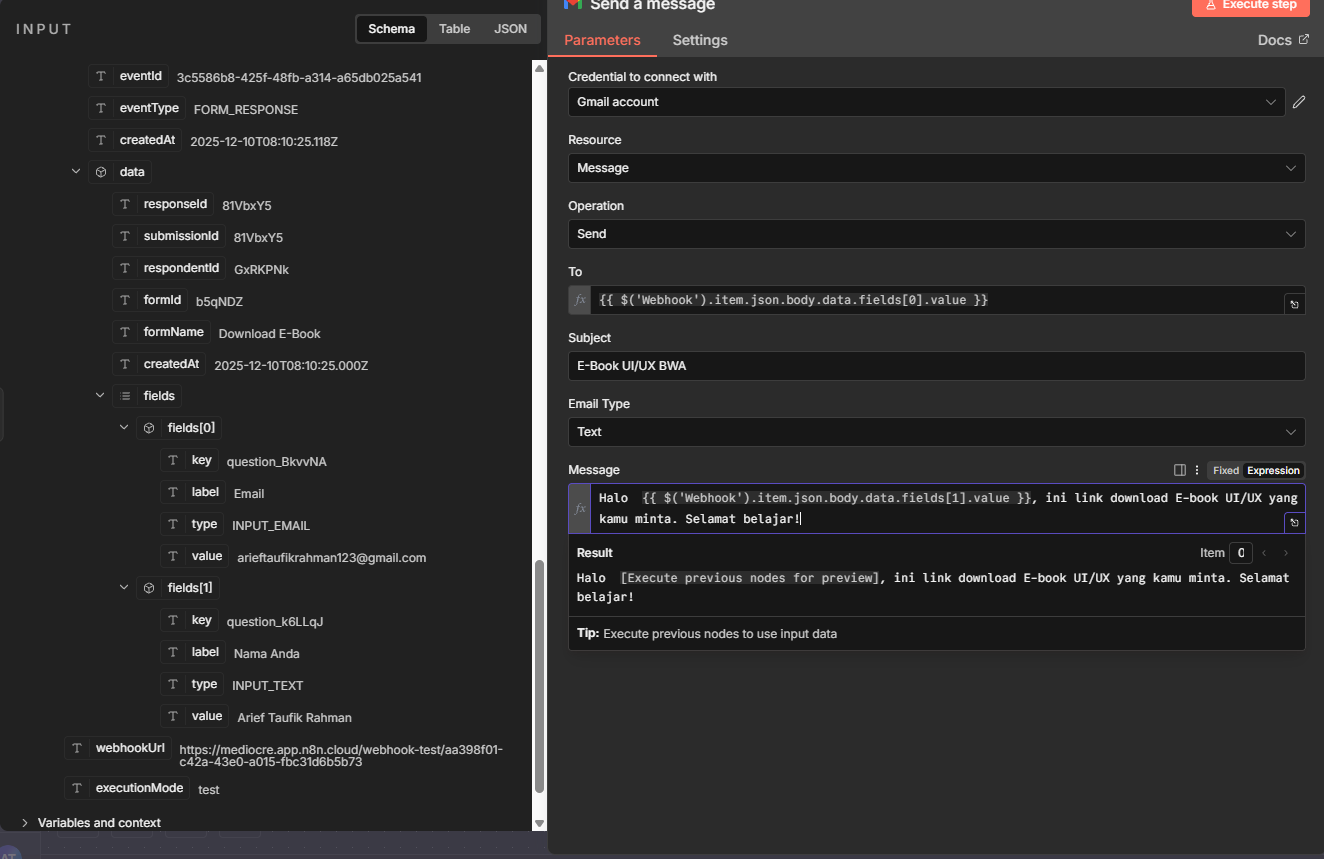Switch input view to Table
This screenshot has height=859, width=1324.
pyautogui.click(x=454, y=29)
